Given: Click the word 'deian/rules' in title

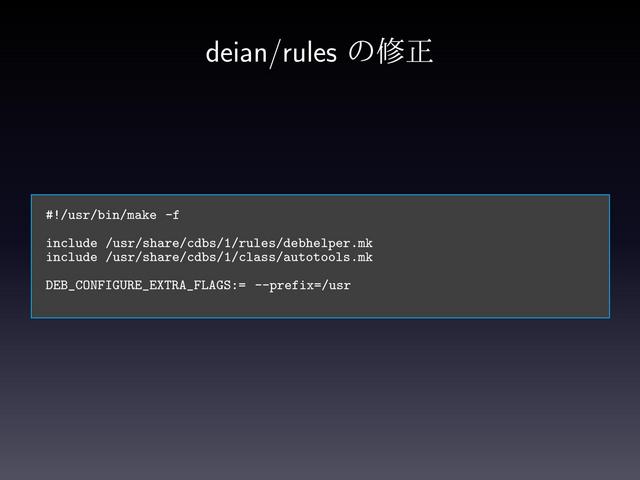Looking at the screenshot, I should click(271, 53).
